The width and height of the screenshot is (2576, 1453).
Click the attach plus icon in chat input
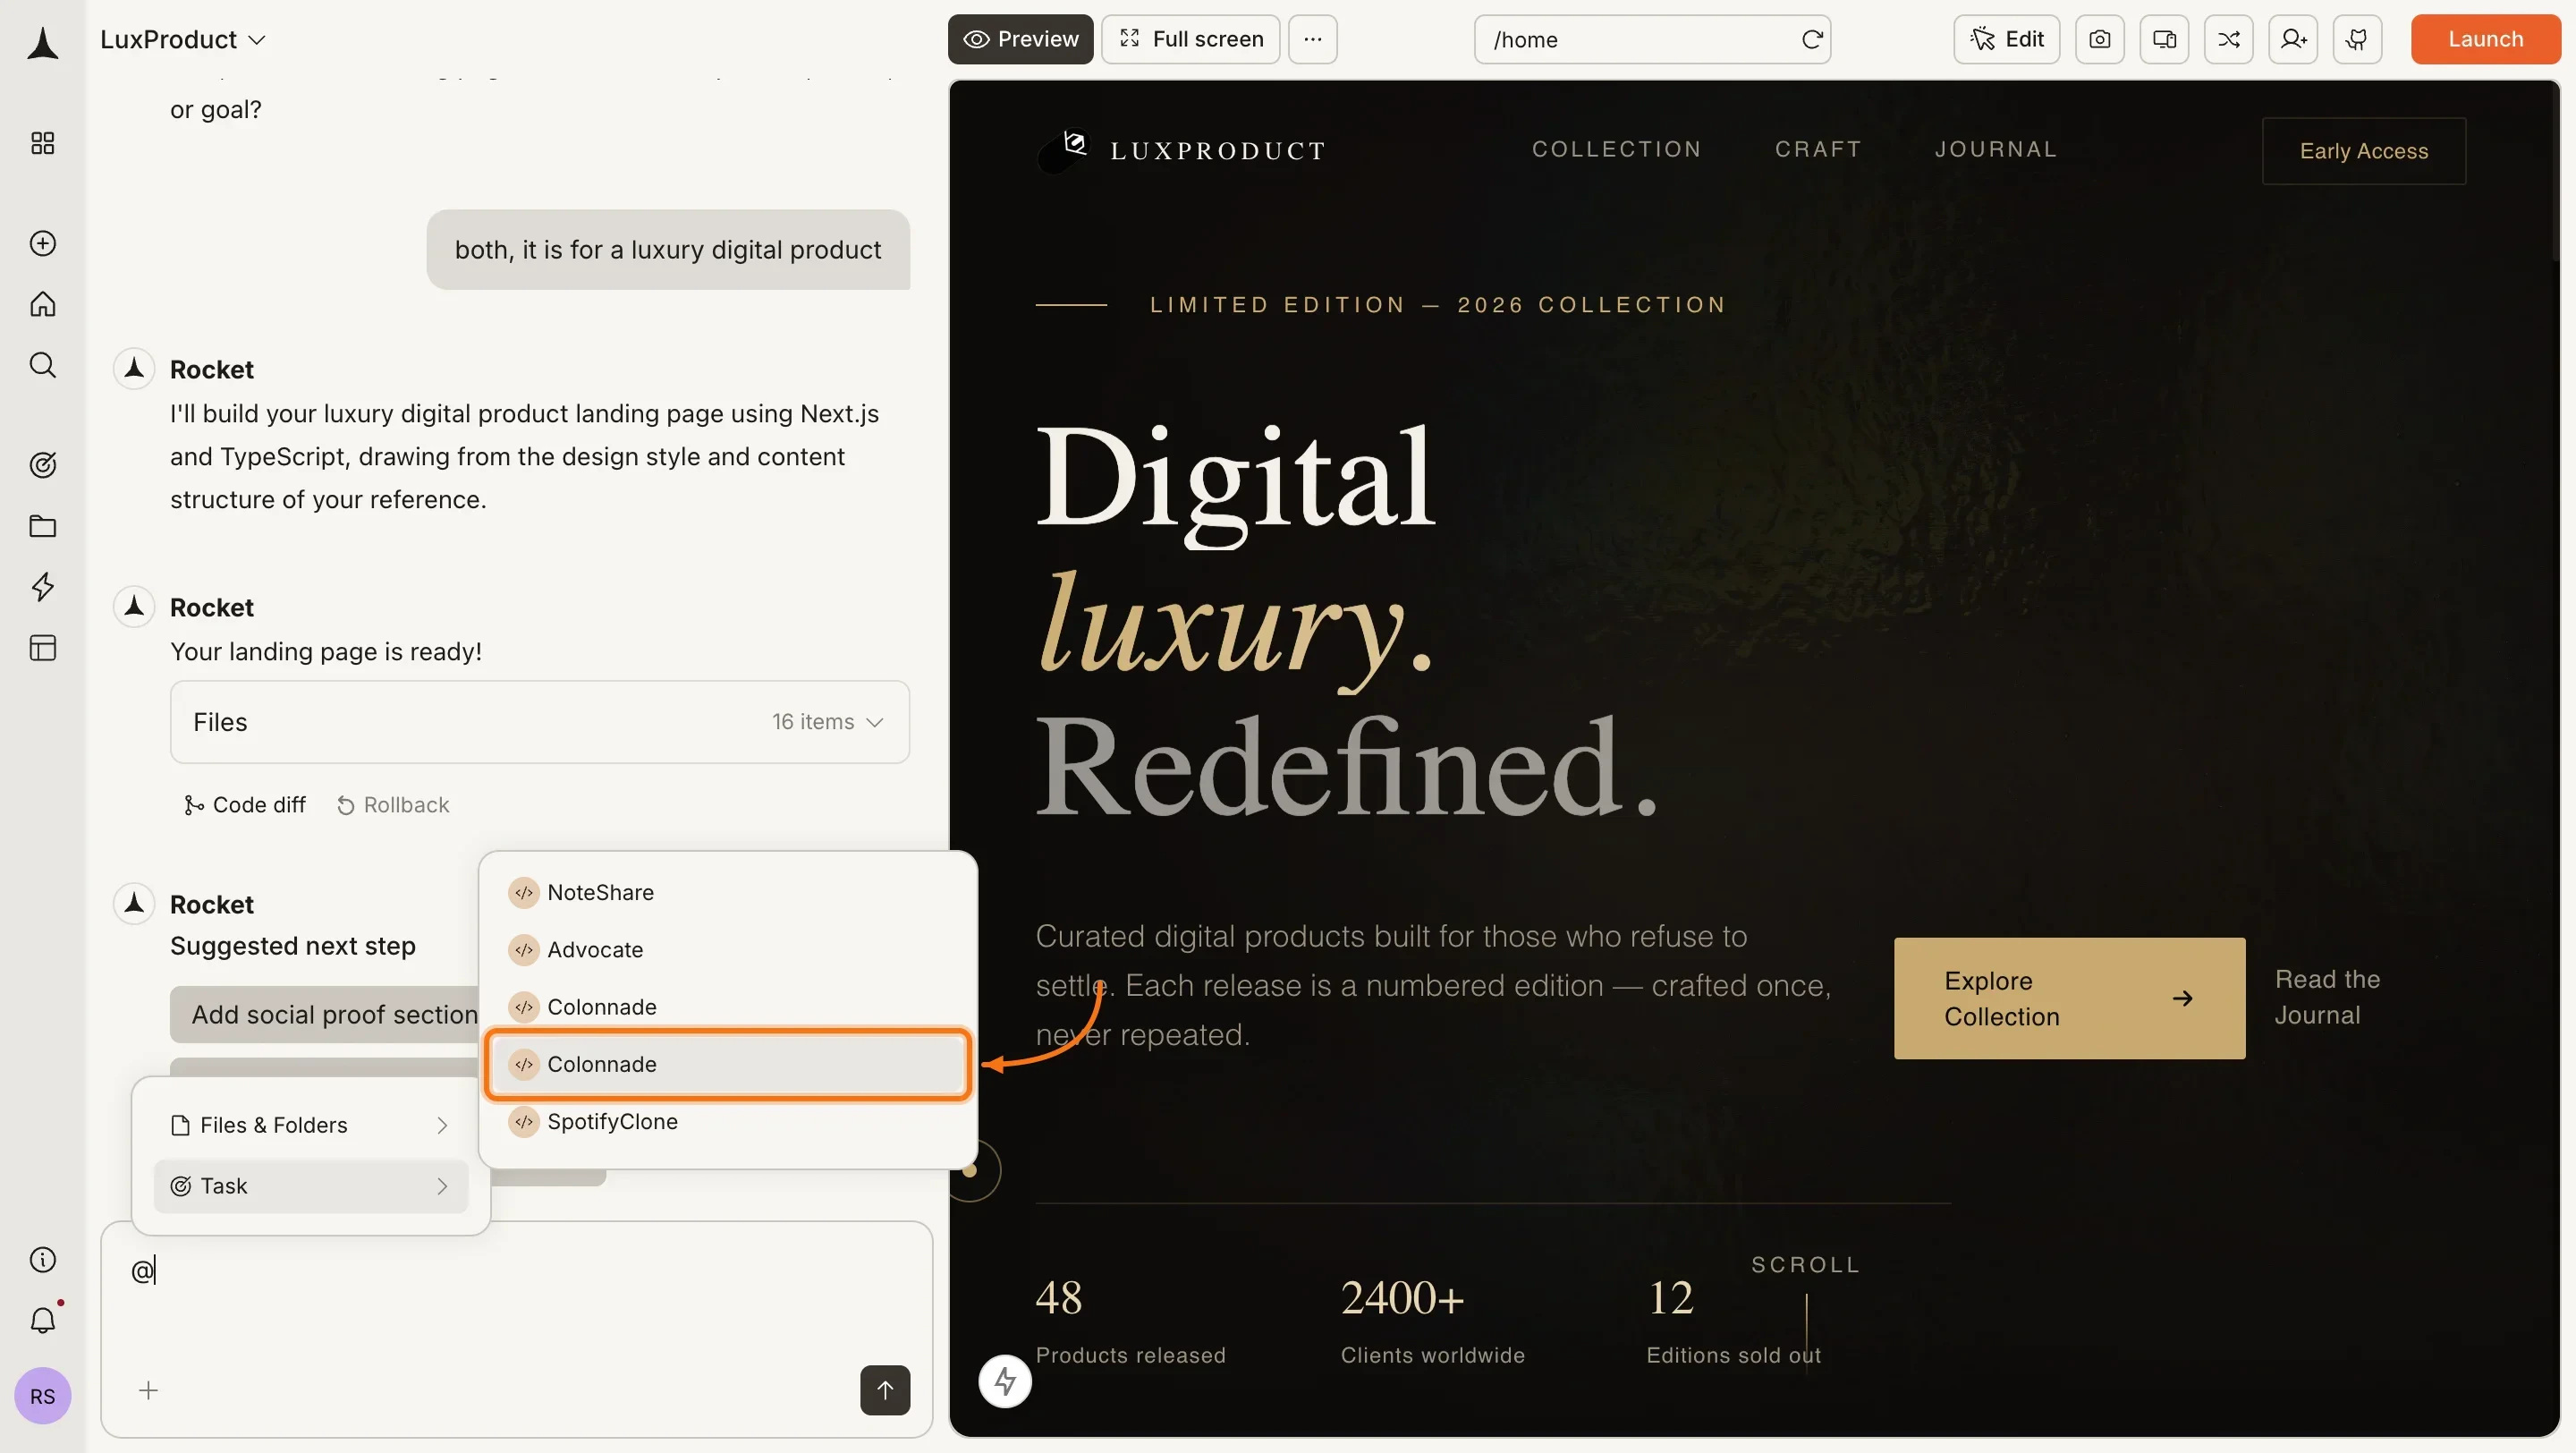pyautogui.click(x=148, y=1390)
